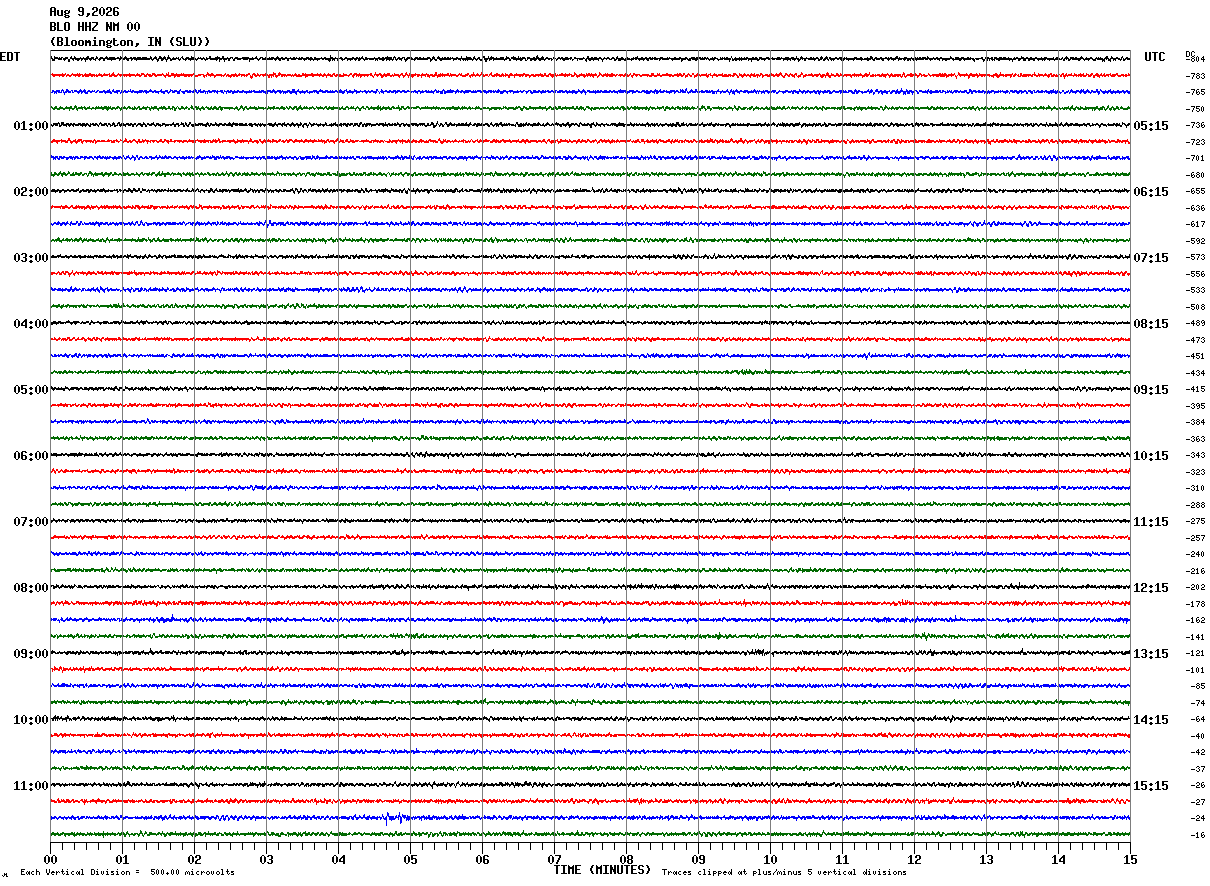The height and width of the screenshot is (886, 1210).
Task: Click the 01:00 EDT time label
Action: 31,126
